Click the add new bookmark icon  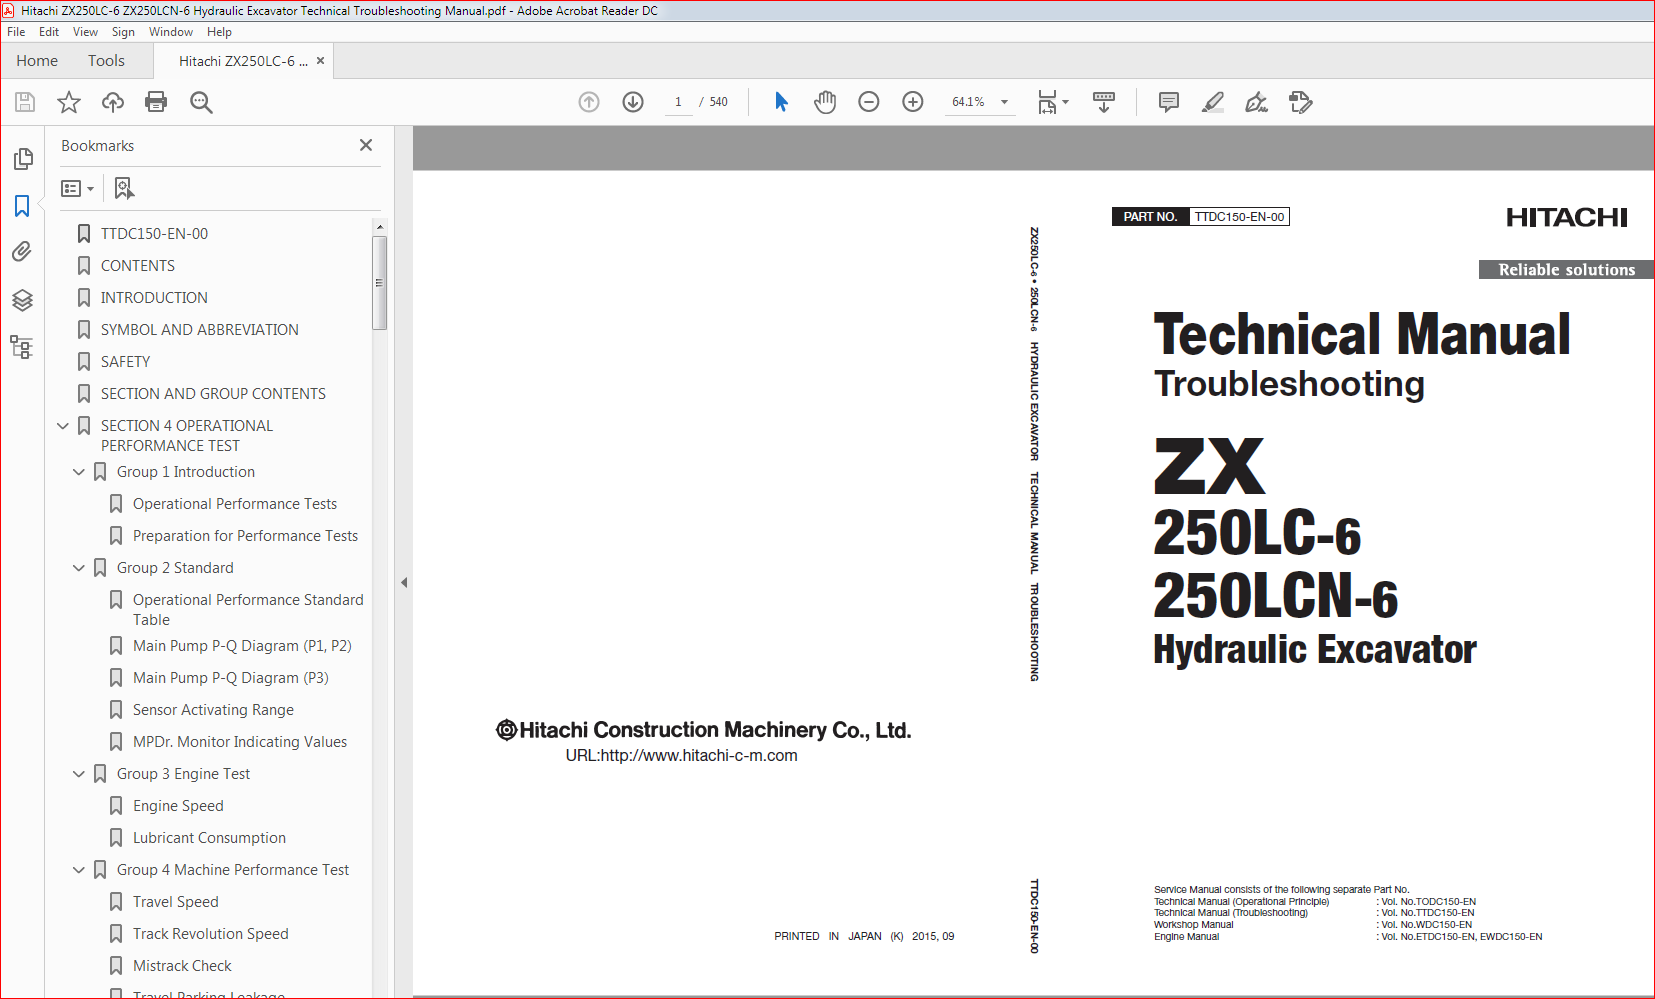pos(124,188)
